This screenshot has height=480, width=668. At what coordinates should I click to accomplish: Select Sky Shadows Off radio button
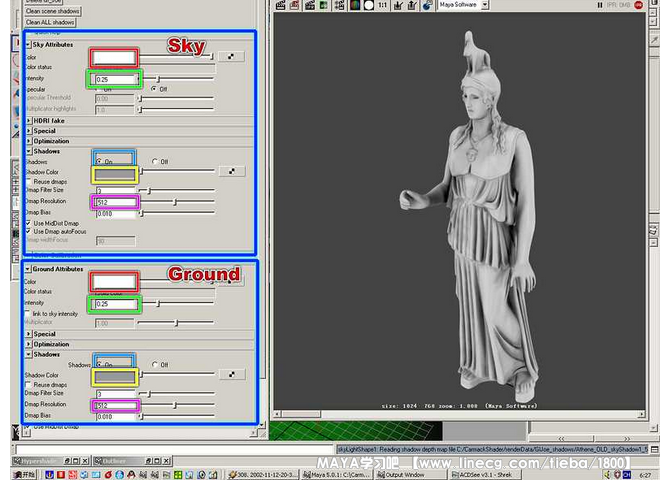(x=155, y=161)
